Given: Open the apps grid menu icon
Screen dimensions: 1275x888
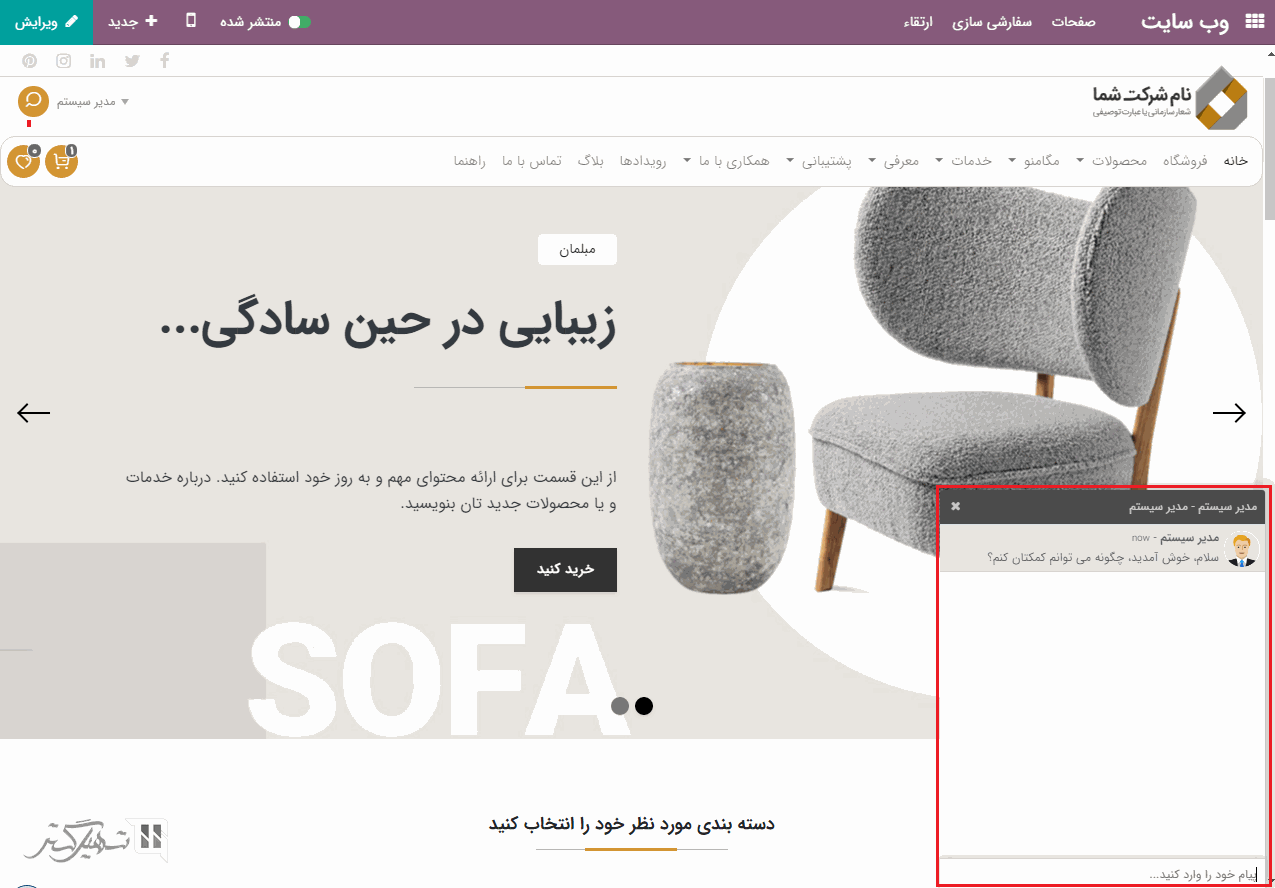Looking at the screenshot, I should pos(1254,21).
